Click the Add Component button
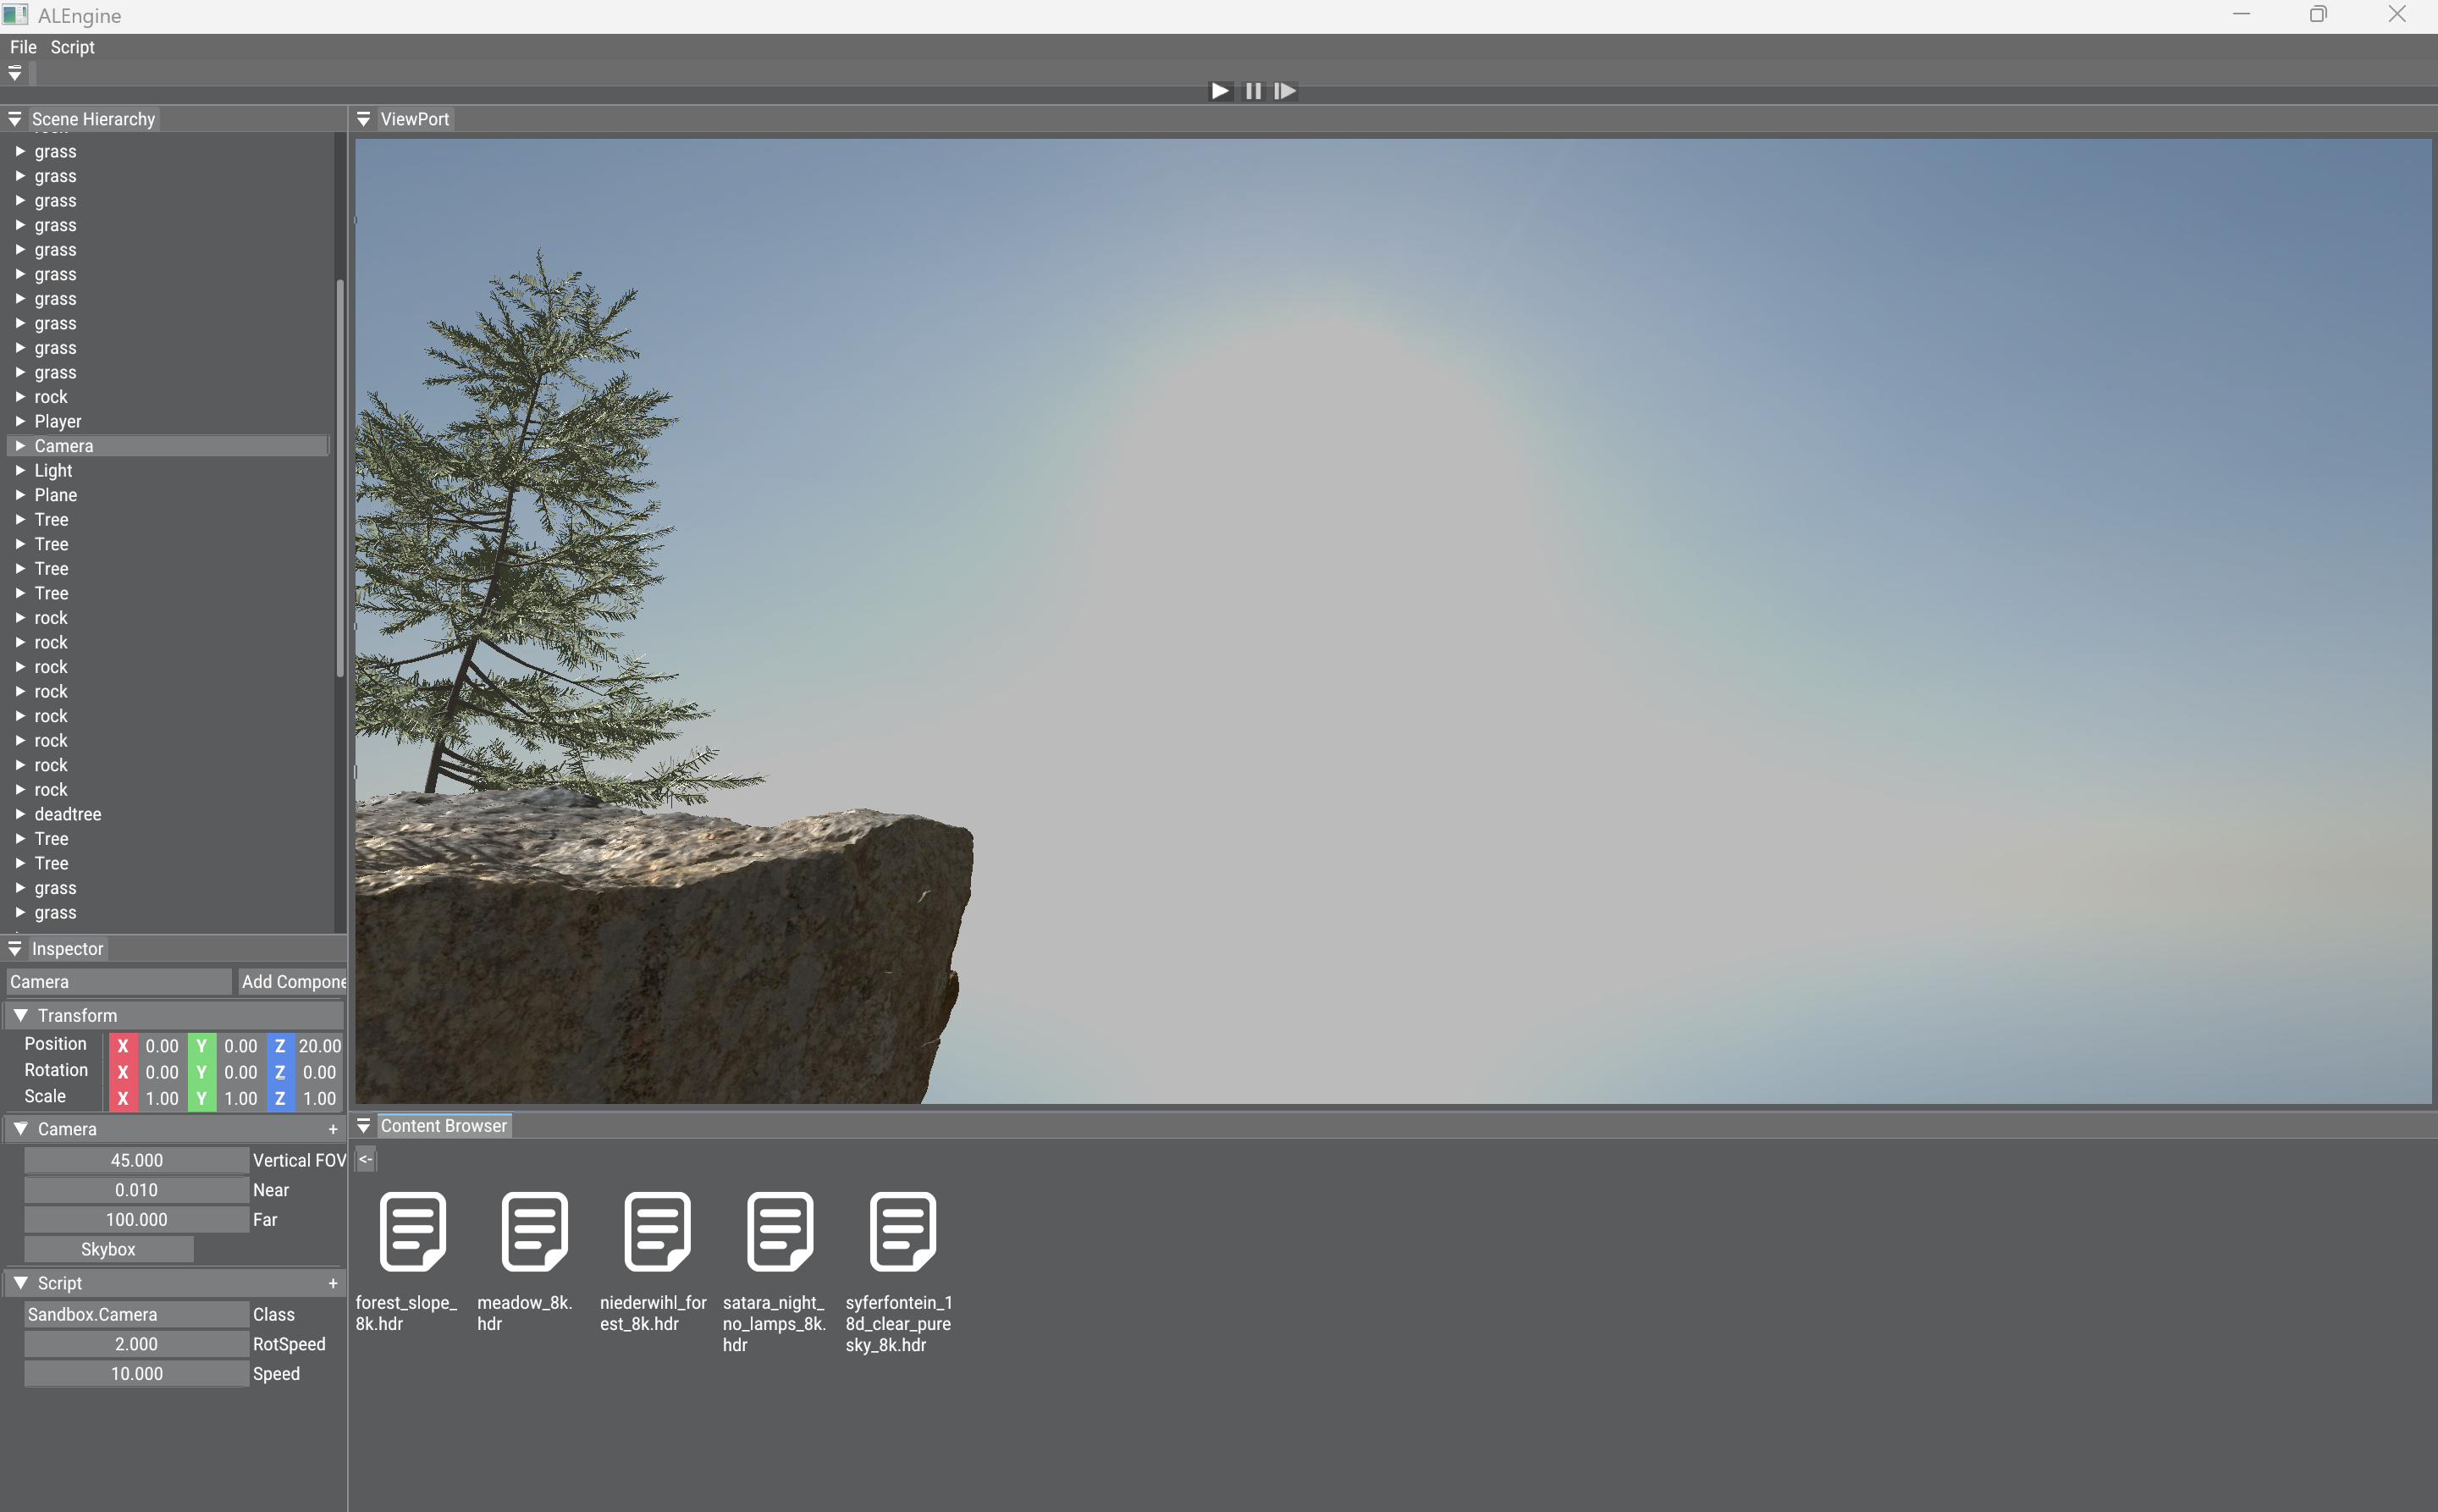2438x1512 pixels. coord(292,982)
